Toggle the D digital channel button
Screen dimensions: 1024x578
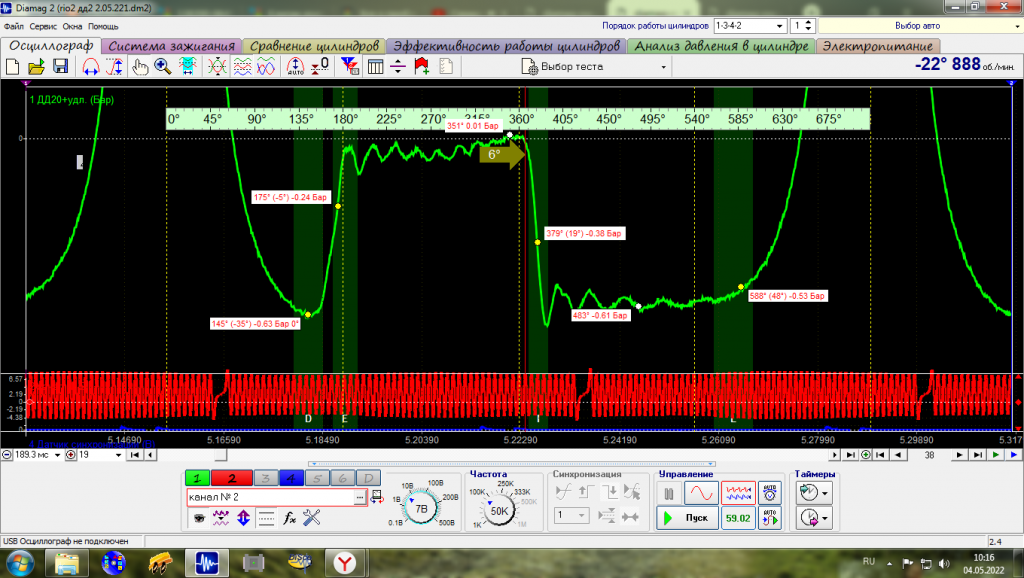tap(368, 478)
